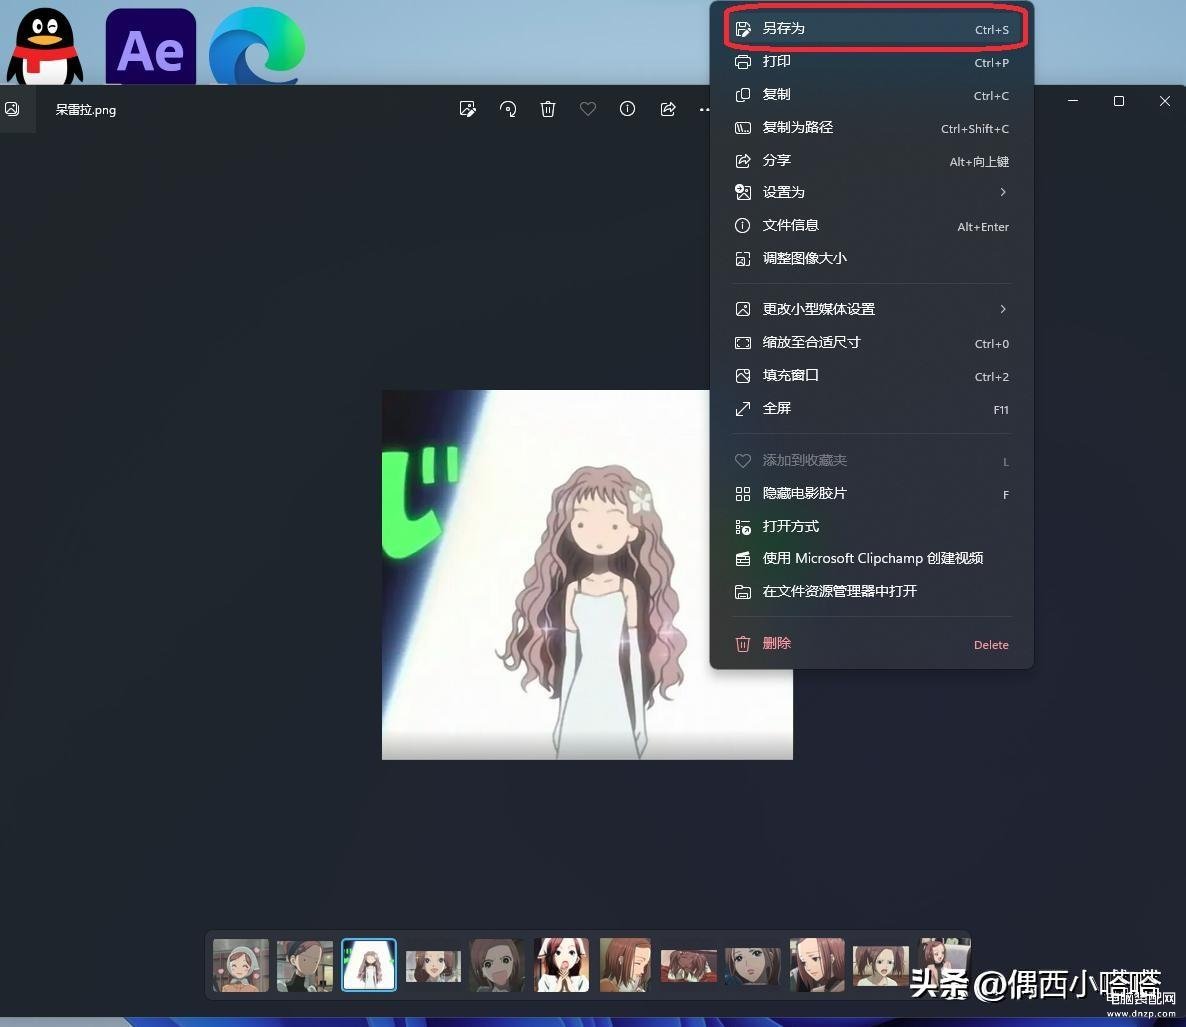The width and height of the screenshot is (1186, 1027).
Task: Choose 在文件资源管理器中打开
Action: pos(871,591)
